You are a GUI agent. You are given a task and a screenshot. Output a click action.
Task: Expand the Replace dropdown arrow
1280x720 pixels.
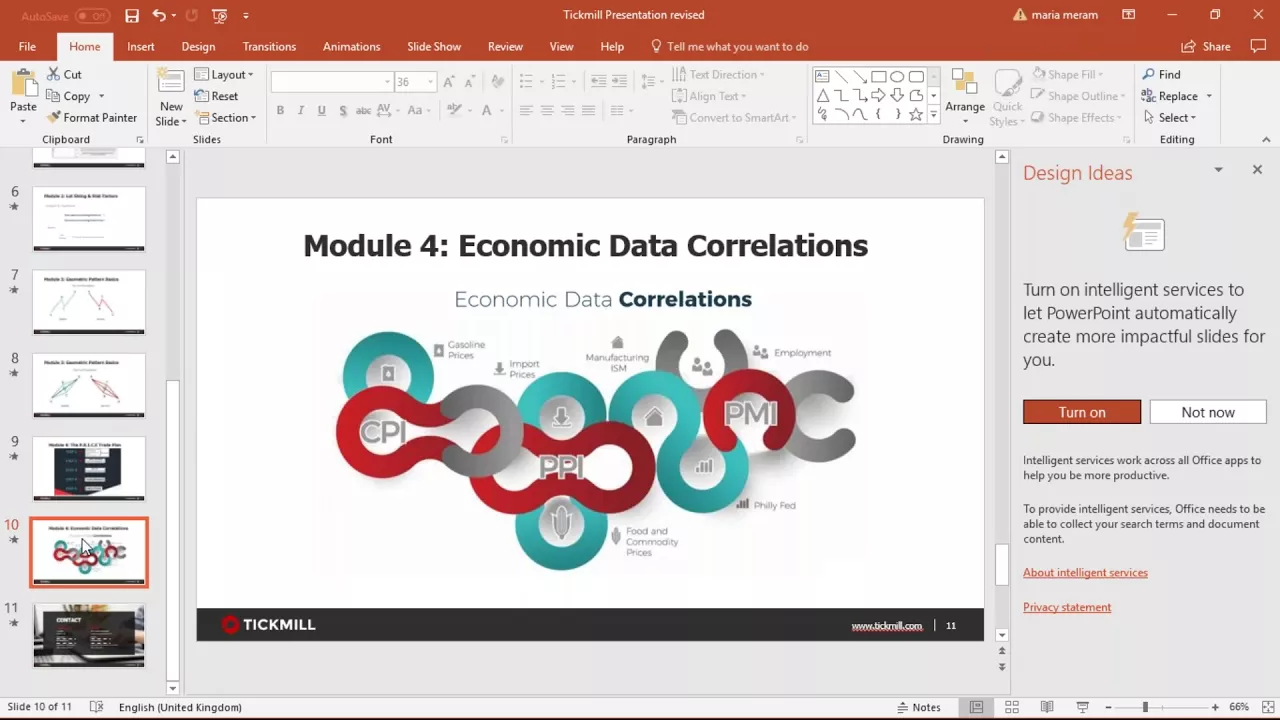point(1209,96)
